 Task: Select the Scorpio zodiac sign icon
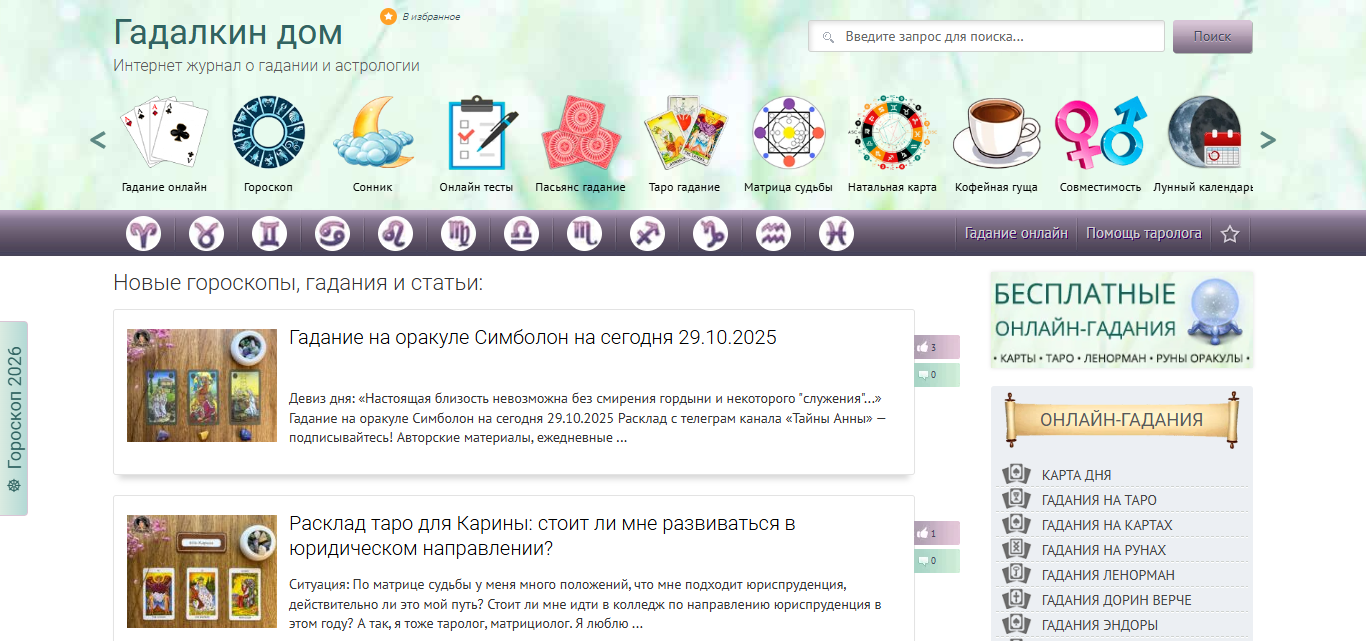tap(584, 234)
